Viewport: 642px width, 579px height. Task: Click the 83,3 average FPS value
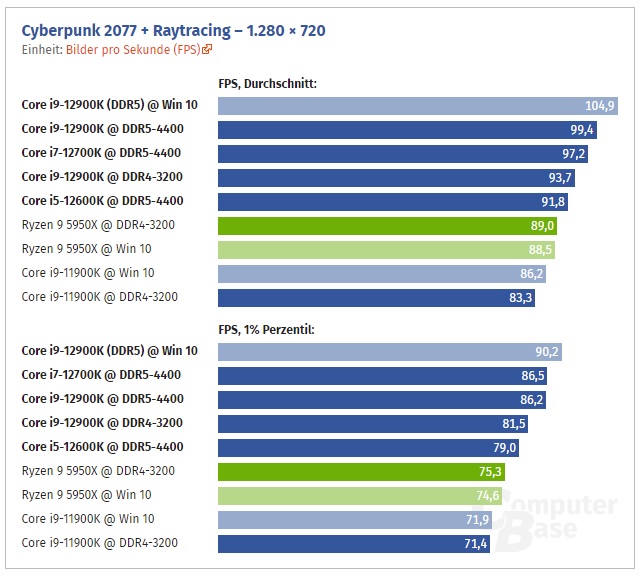point(520,298)
